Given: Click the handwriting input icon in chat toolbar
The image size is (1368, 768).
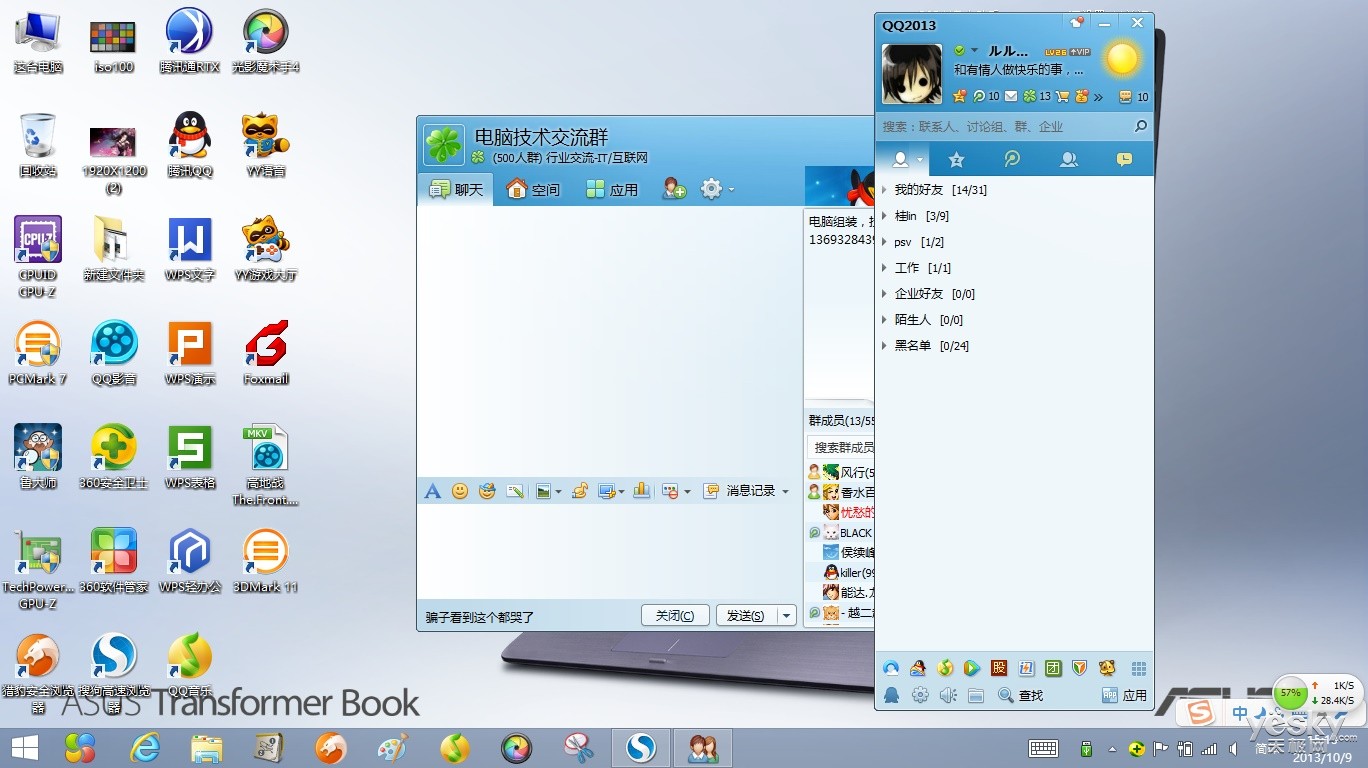Looking at the screenshot, I should point(515,491).
